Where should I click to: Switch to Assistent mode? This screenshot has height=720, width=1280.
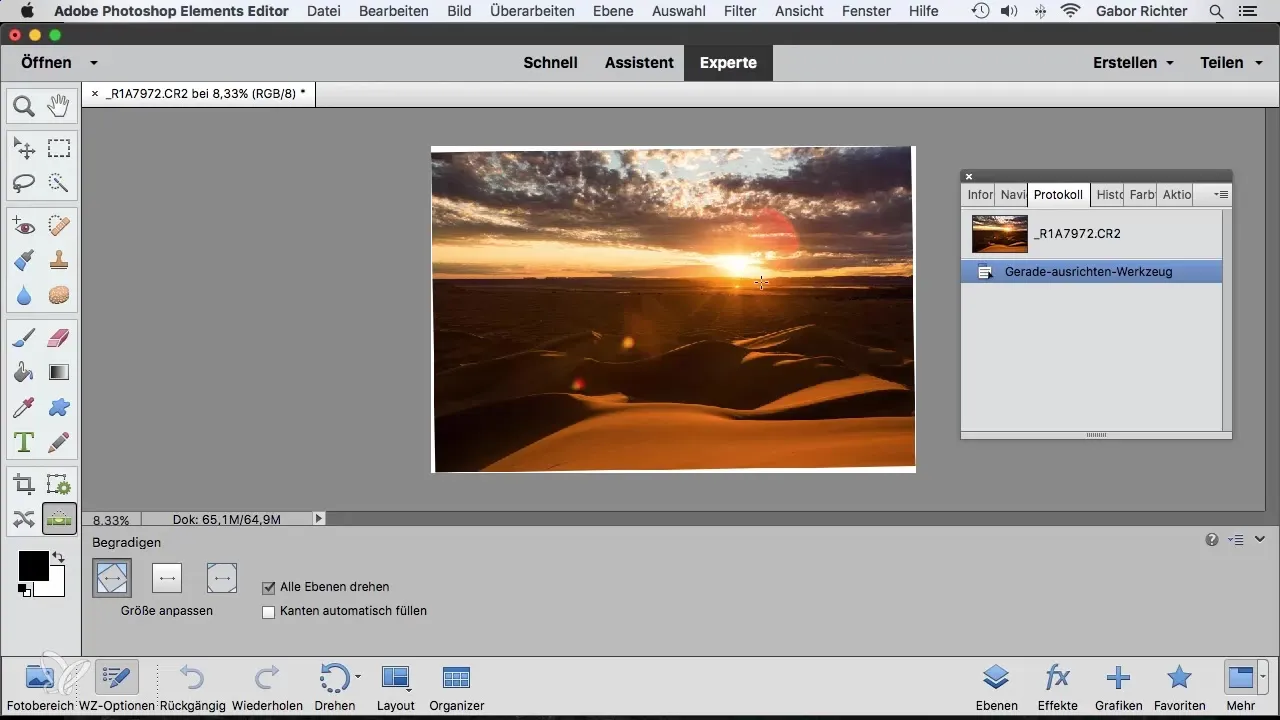[x=639, y=62]
